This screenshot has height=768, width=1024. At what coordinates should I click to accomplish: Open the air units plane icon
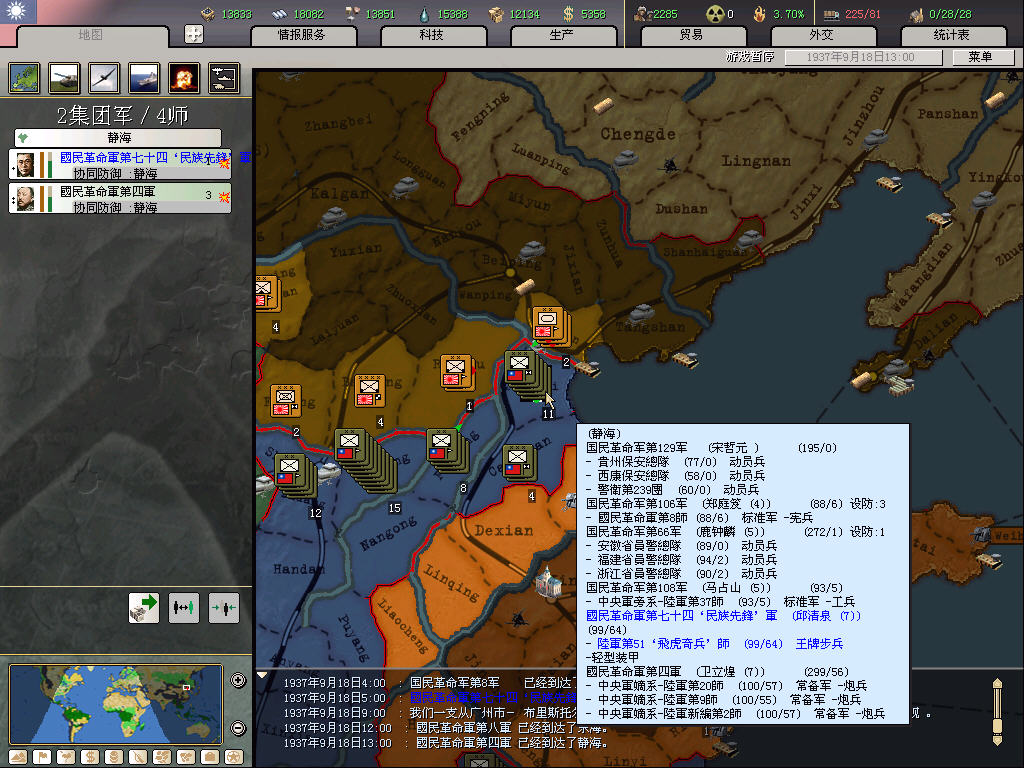(x=103, y=78)
